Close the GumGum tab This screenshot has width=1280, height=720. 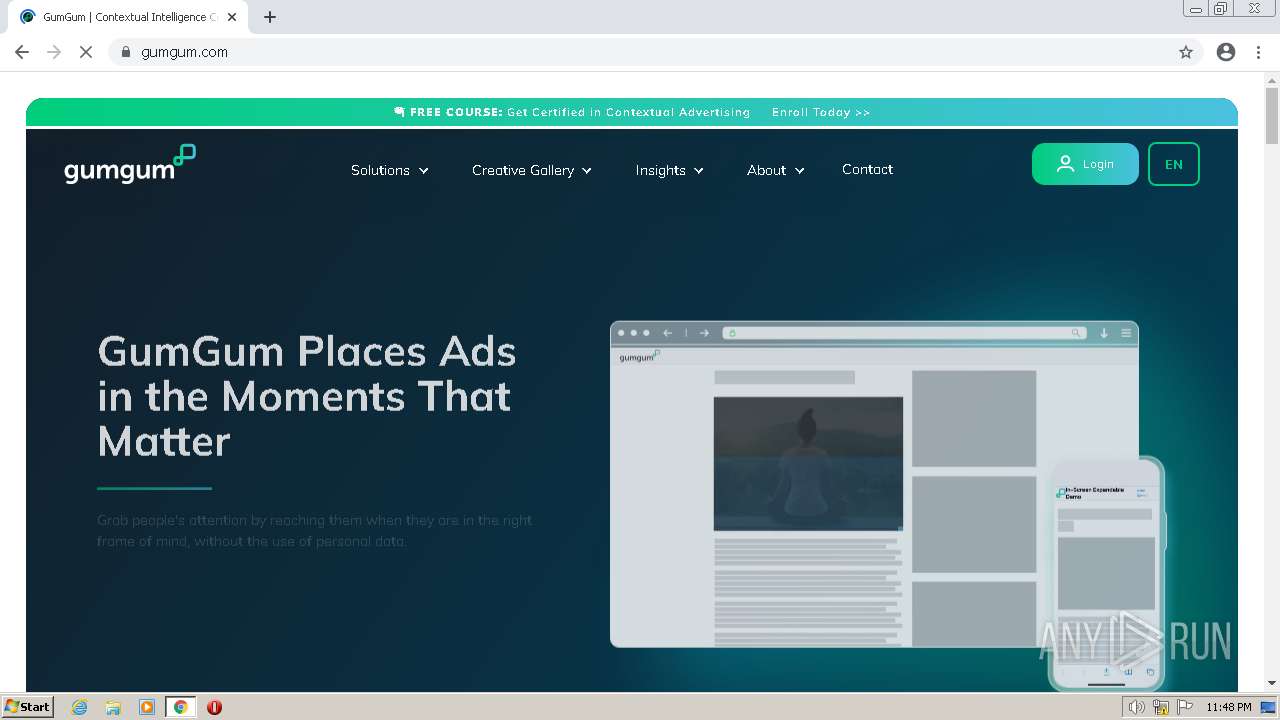[x=232, y=17]
